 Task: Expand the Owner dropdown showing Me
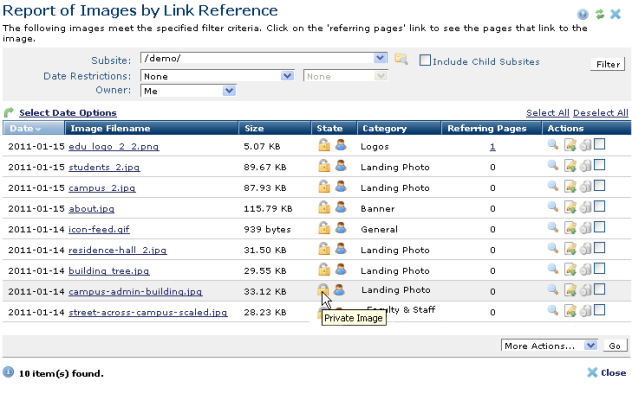(x=229, y=91)
